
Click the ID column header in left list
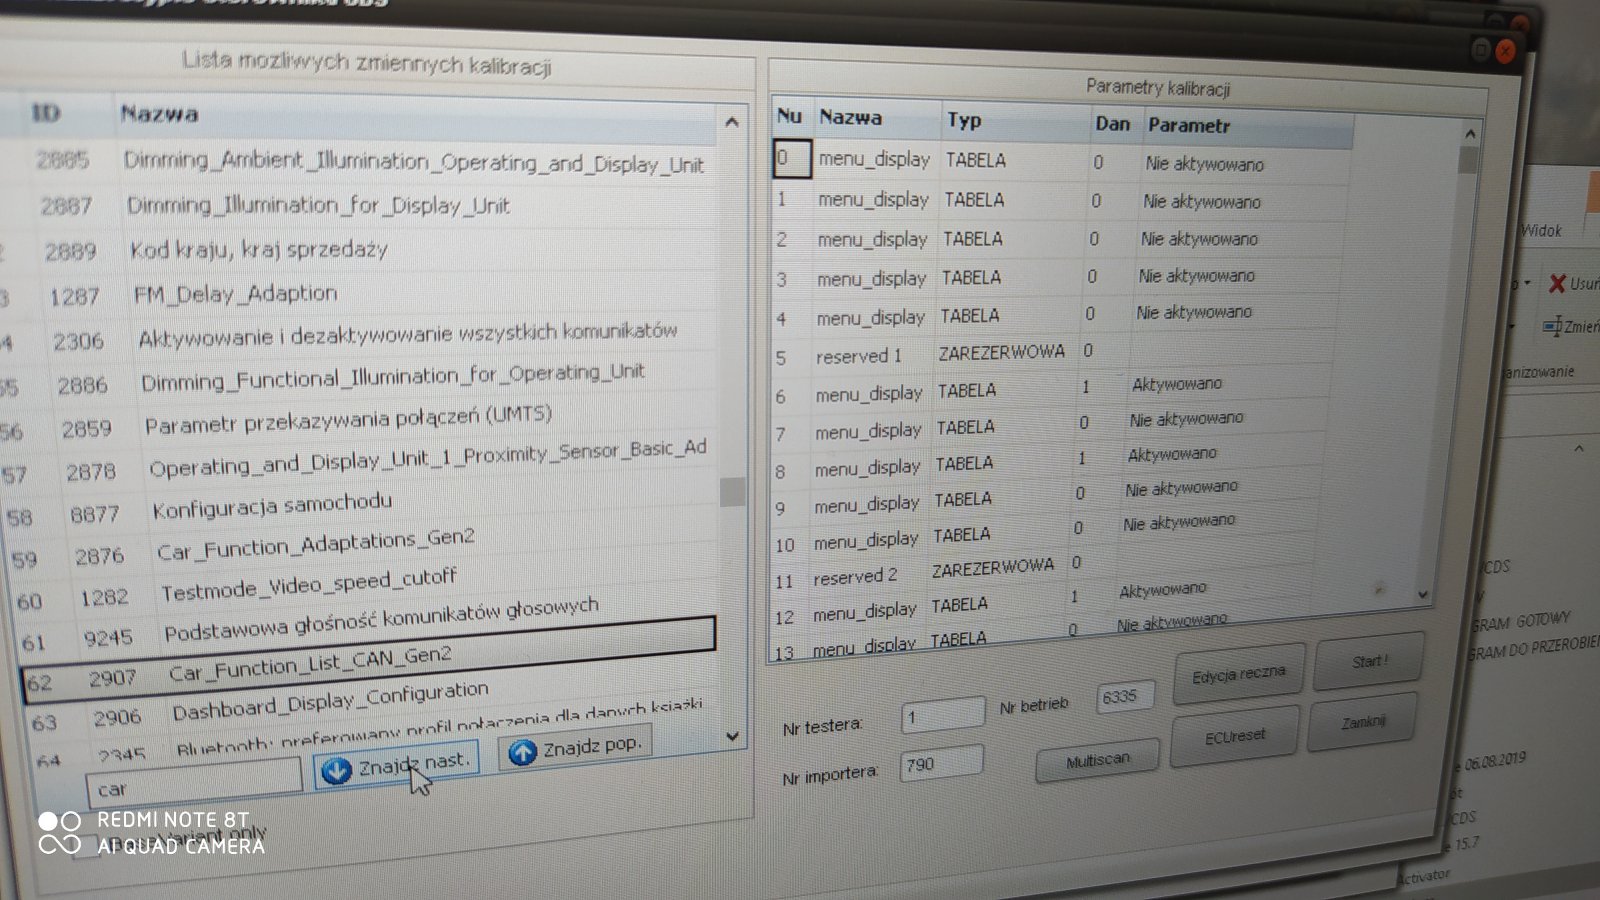point(46,113)
